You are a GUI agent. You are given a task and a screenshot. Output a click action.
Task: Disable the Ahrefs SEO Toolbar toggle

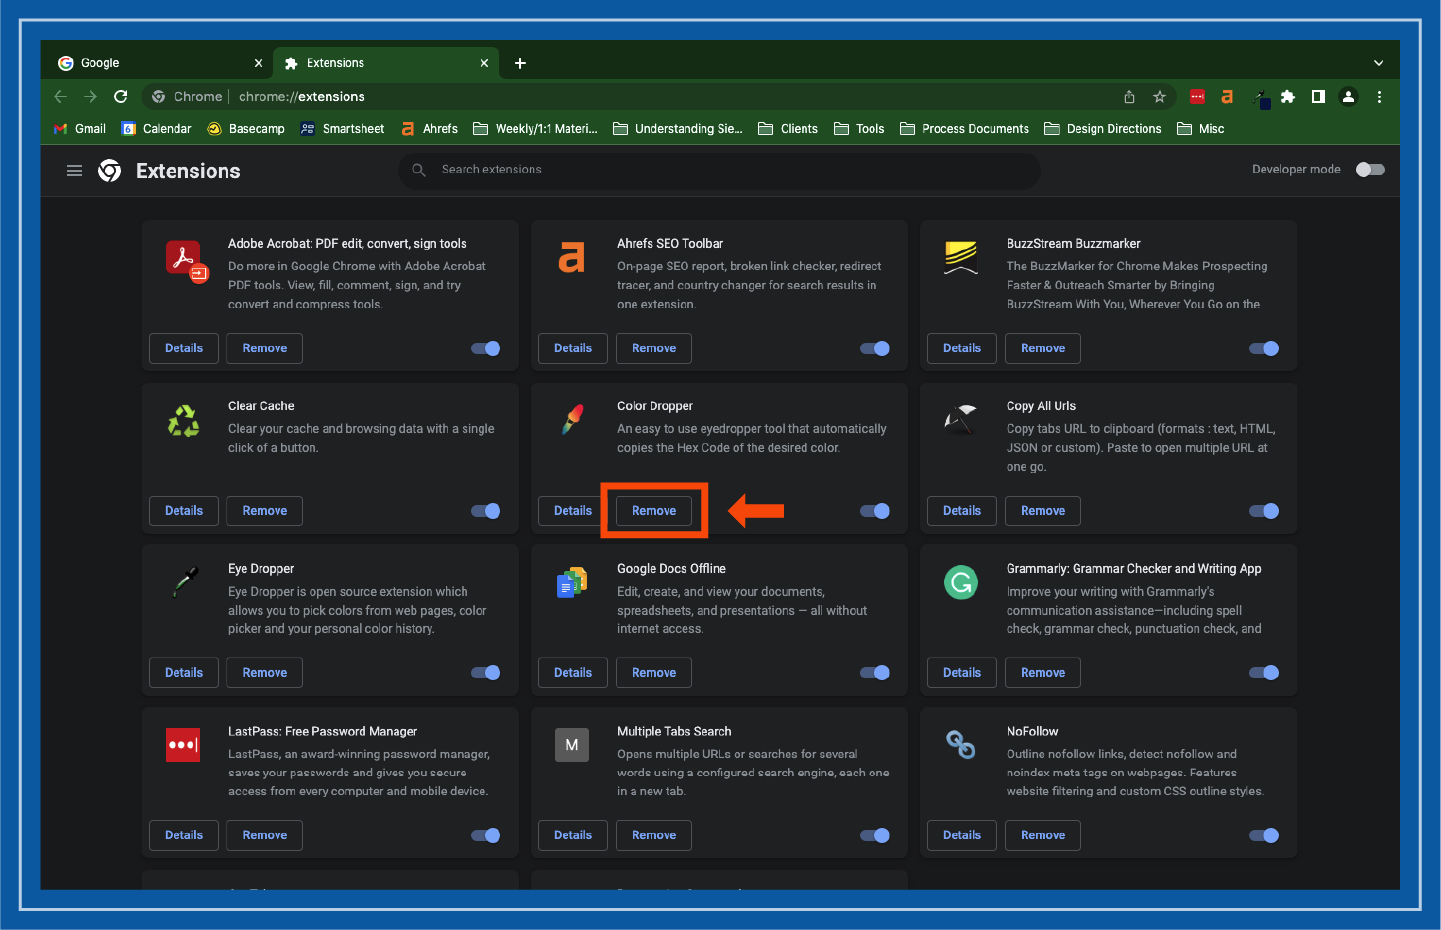[x=875, y=349]
